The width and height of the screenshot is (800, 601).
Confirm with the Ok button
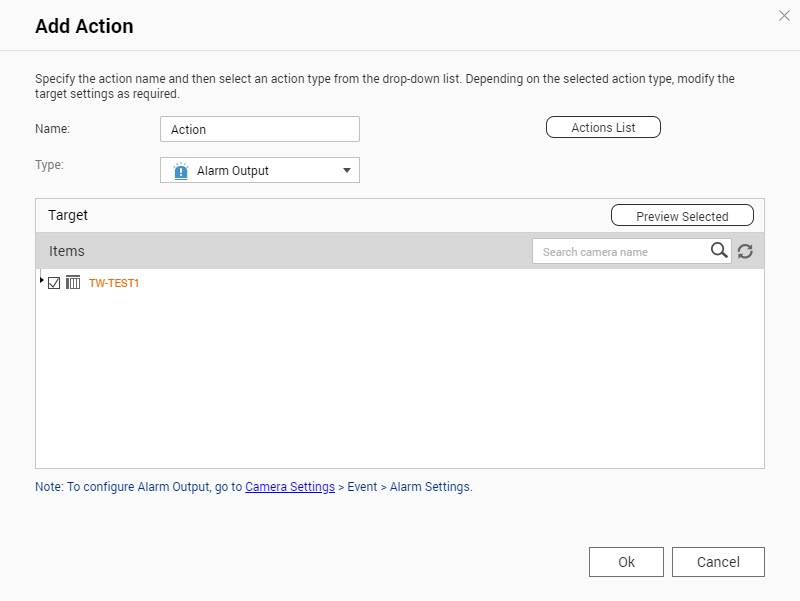pyautogui.click(x=626, y=562)
